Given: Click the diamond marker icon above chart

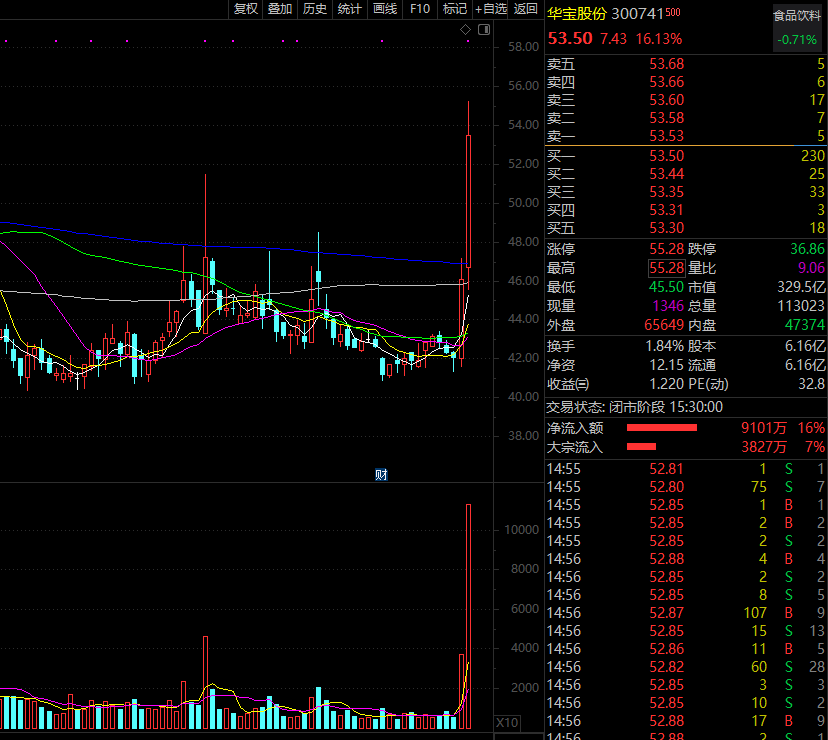Looking at the screenshot, I should click(x=465, y=31).
